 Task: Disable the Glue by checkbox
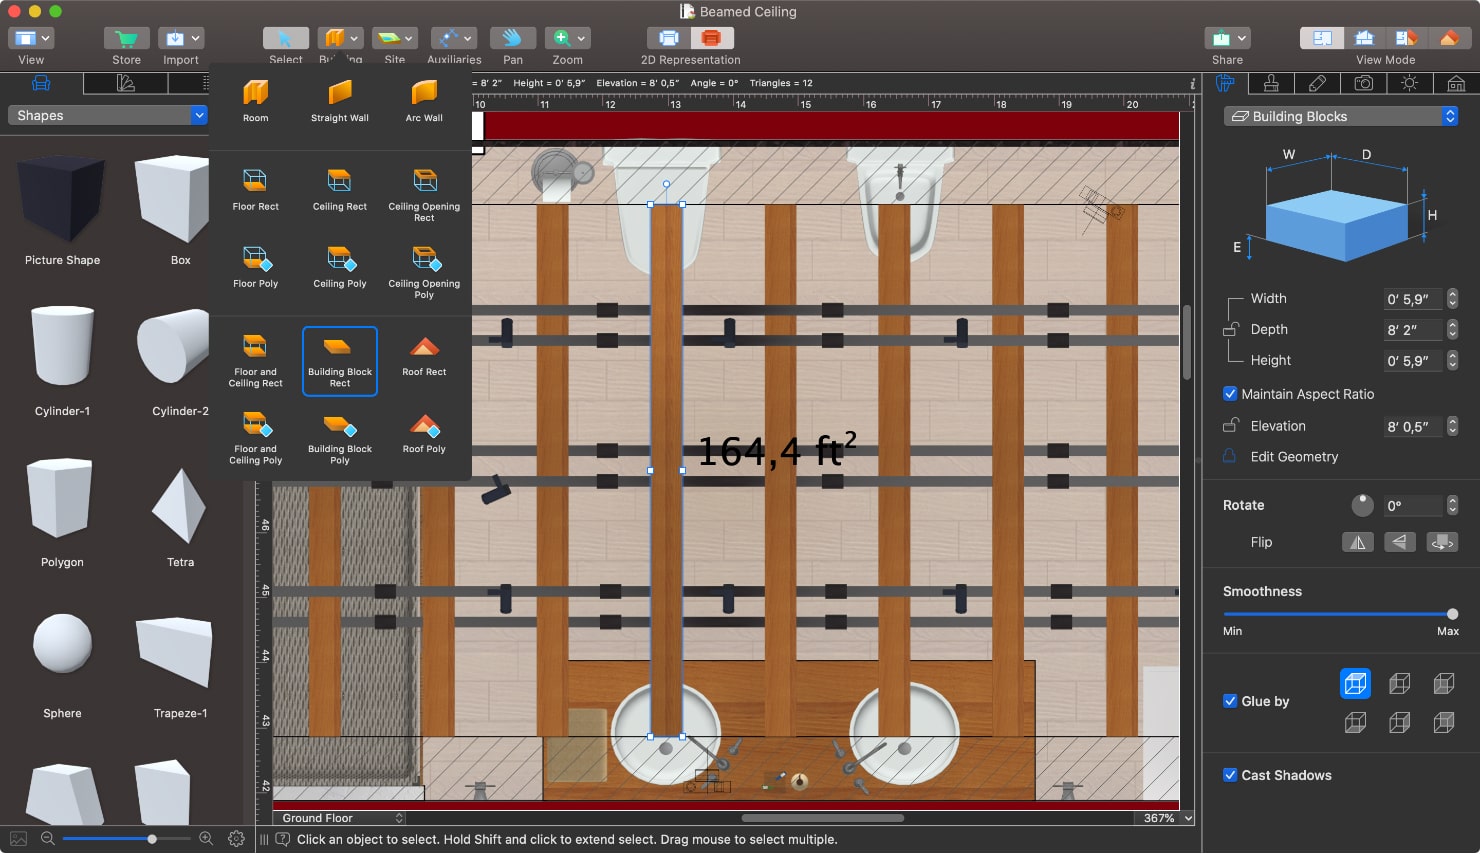click(1230, 701)
